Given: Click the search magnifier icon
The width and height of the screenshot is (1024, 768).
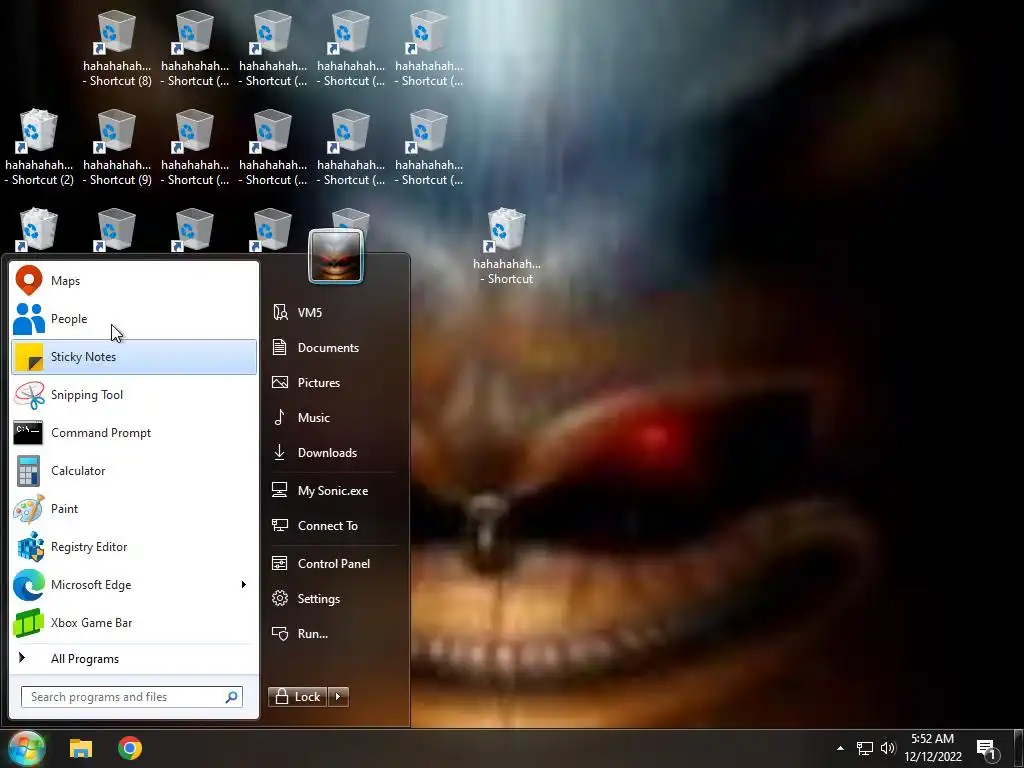Looking at the screenshot, I should [231, 697].
